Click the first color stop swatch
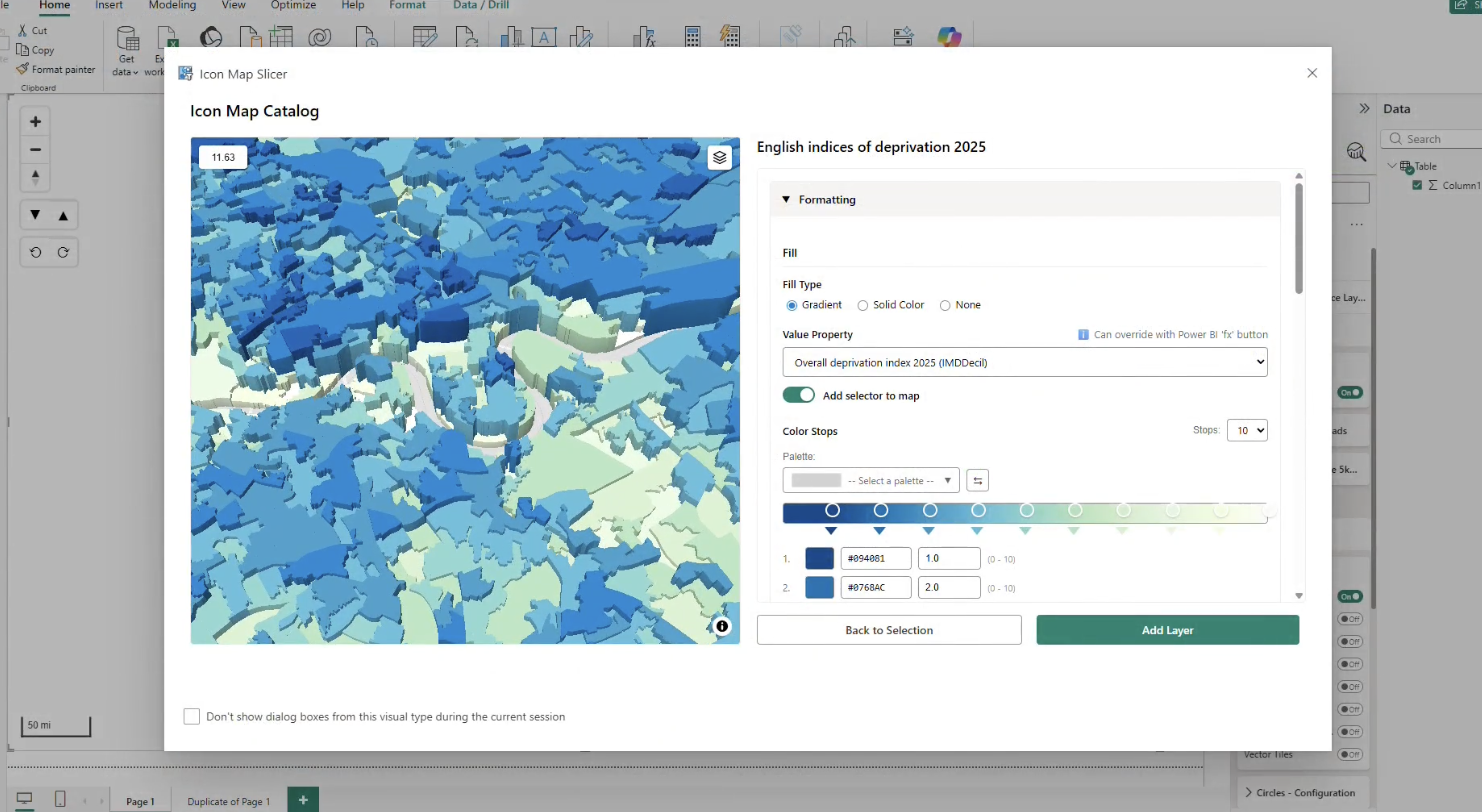 (819, 559)
